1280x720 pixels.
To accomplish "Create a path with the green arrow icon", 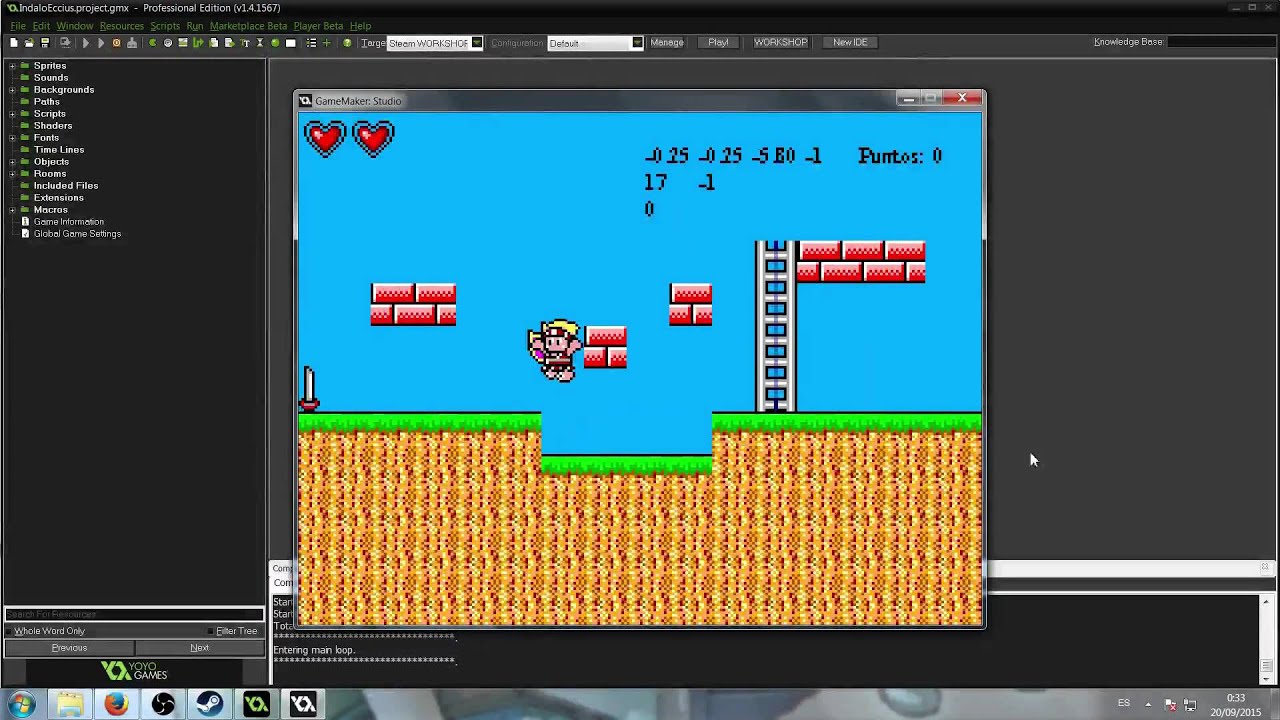I will pyautogui.click(x=198, y=43).
